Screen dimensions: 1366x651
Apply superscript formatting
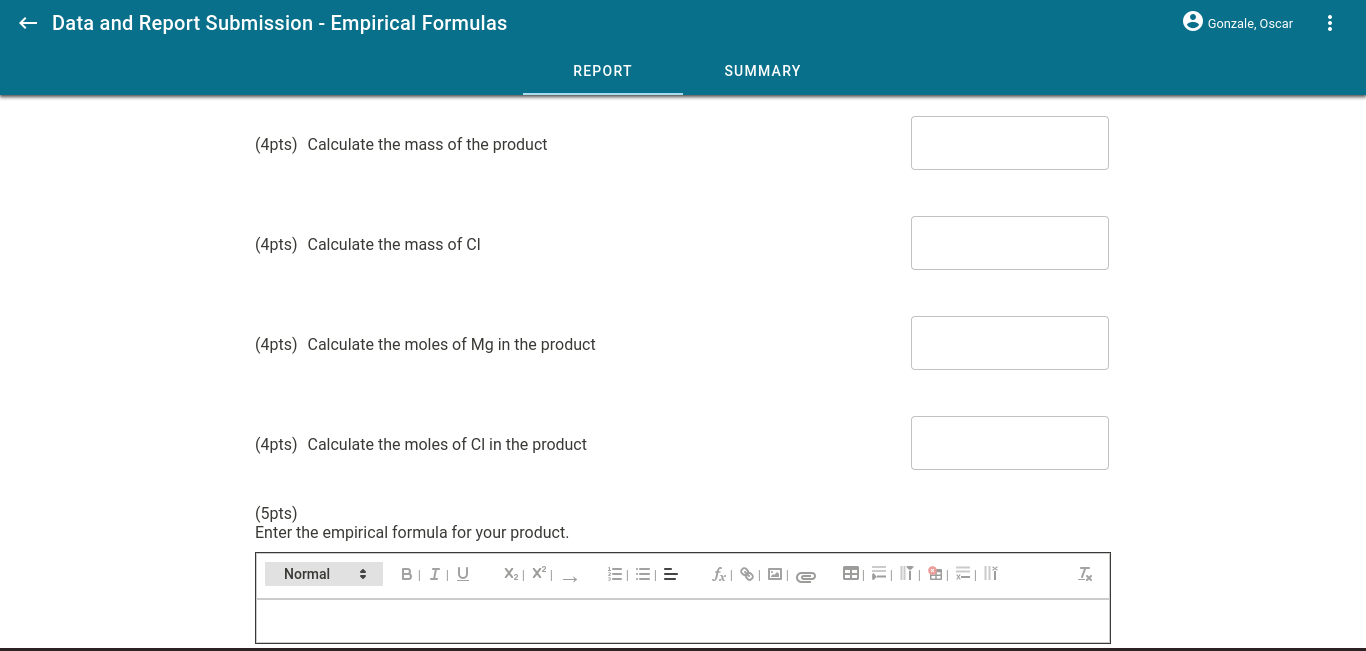coord(538,572)
